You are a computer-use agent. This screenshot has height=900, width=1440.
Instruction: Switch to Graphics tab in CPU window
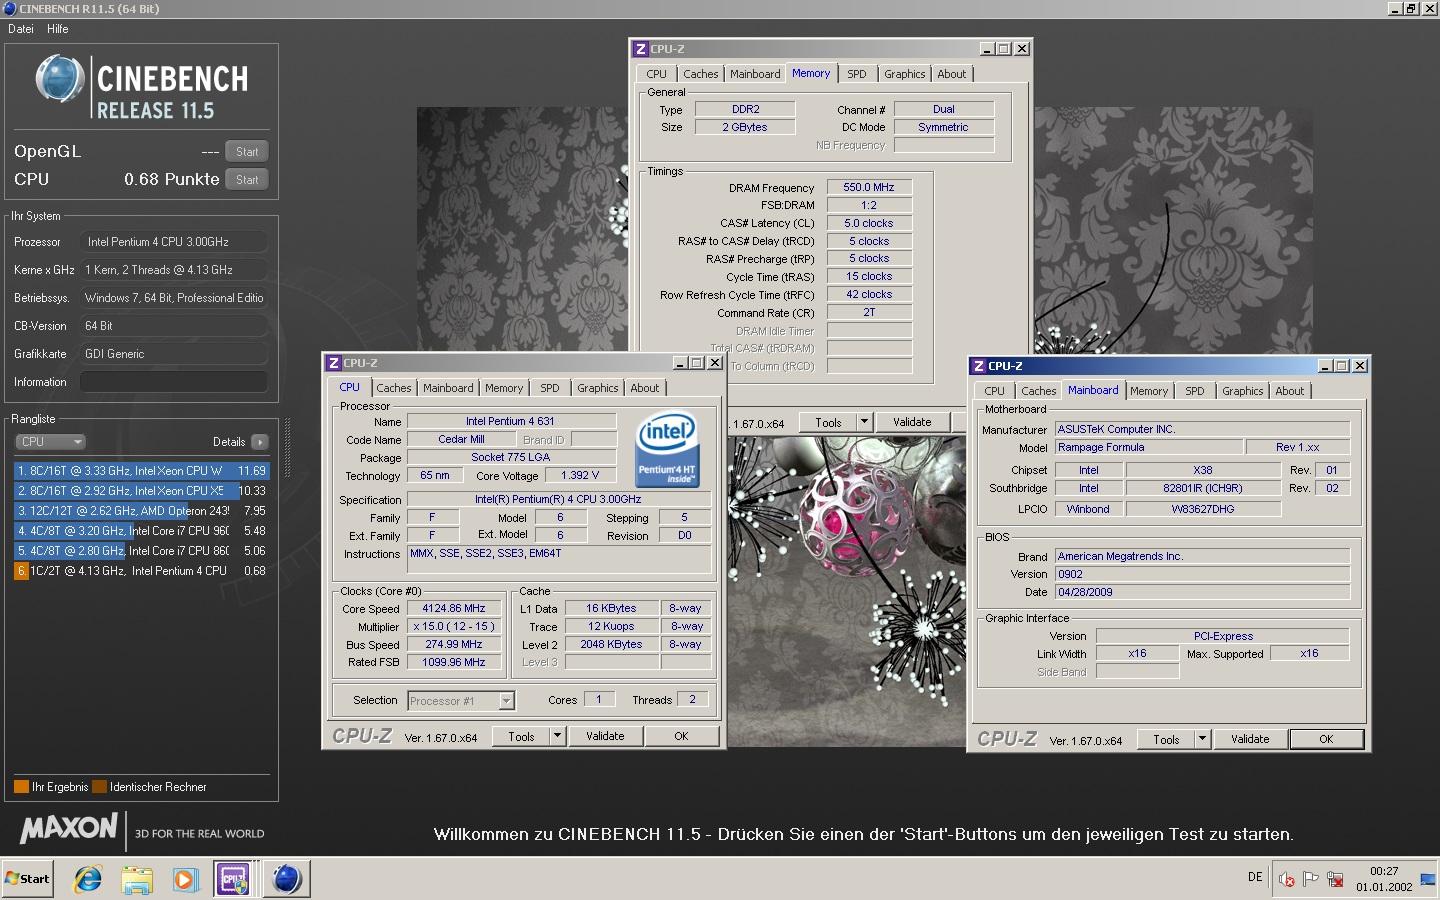pyautogui.click(x=598, y=388)
